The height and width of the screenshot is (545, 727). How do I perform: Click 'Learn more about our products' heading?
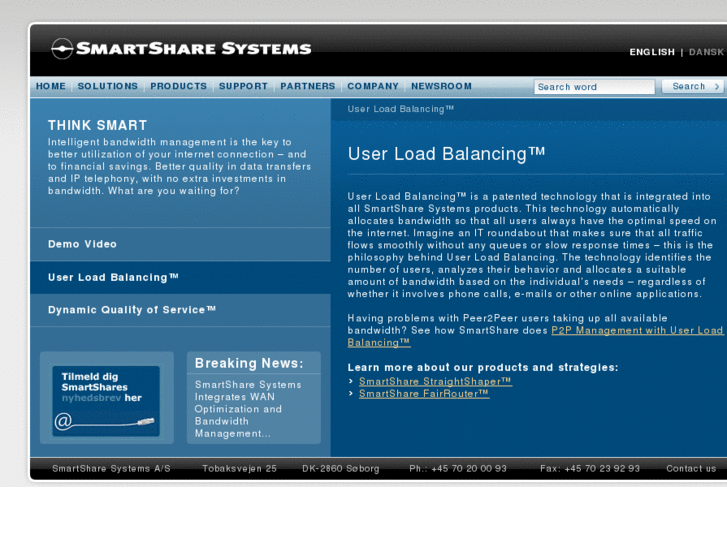(x=483, y=367)
